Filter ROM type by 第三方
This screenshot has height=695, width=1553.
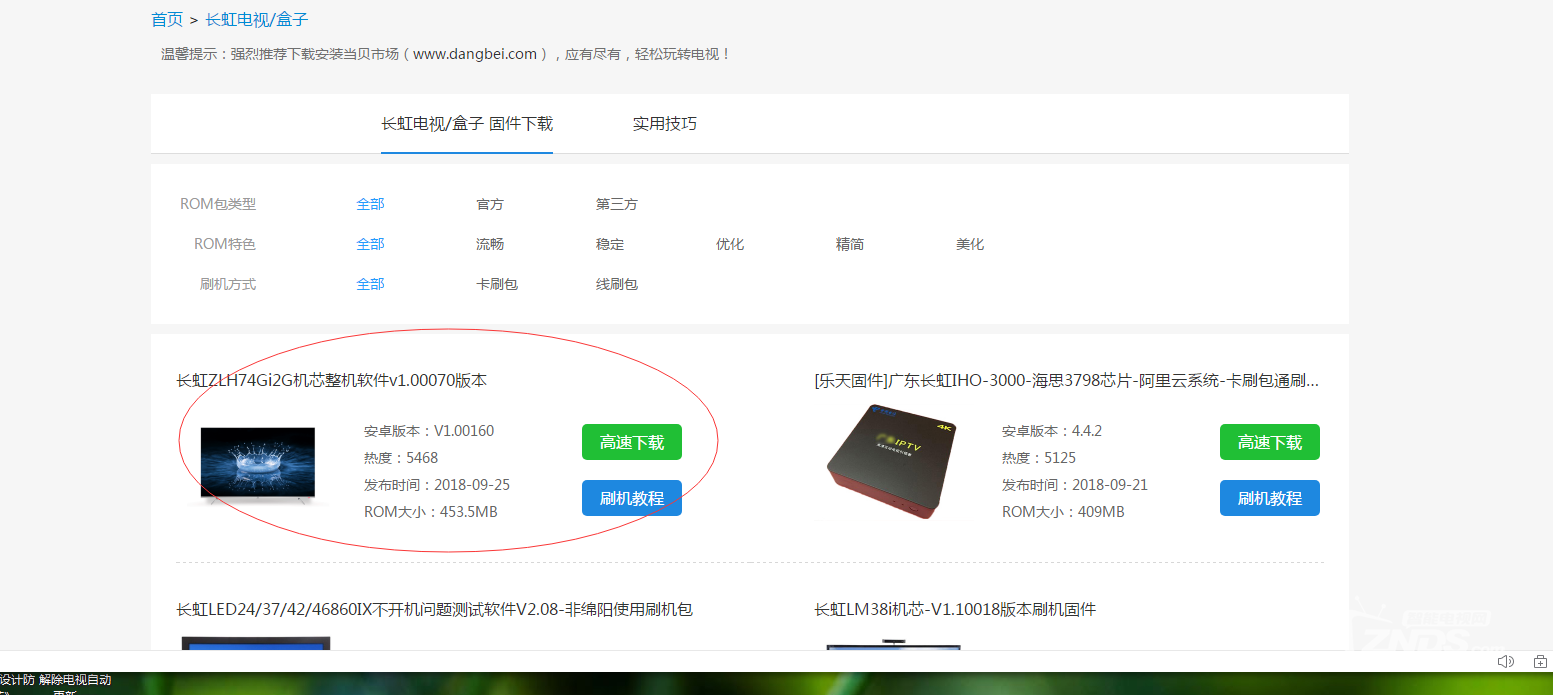(617, 204)
